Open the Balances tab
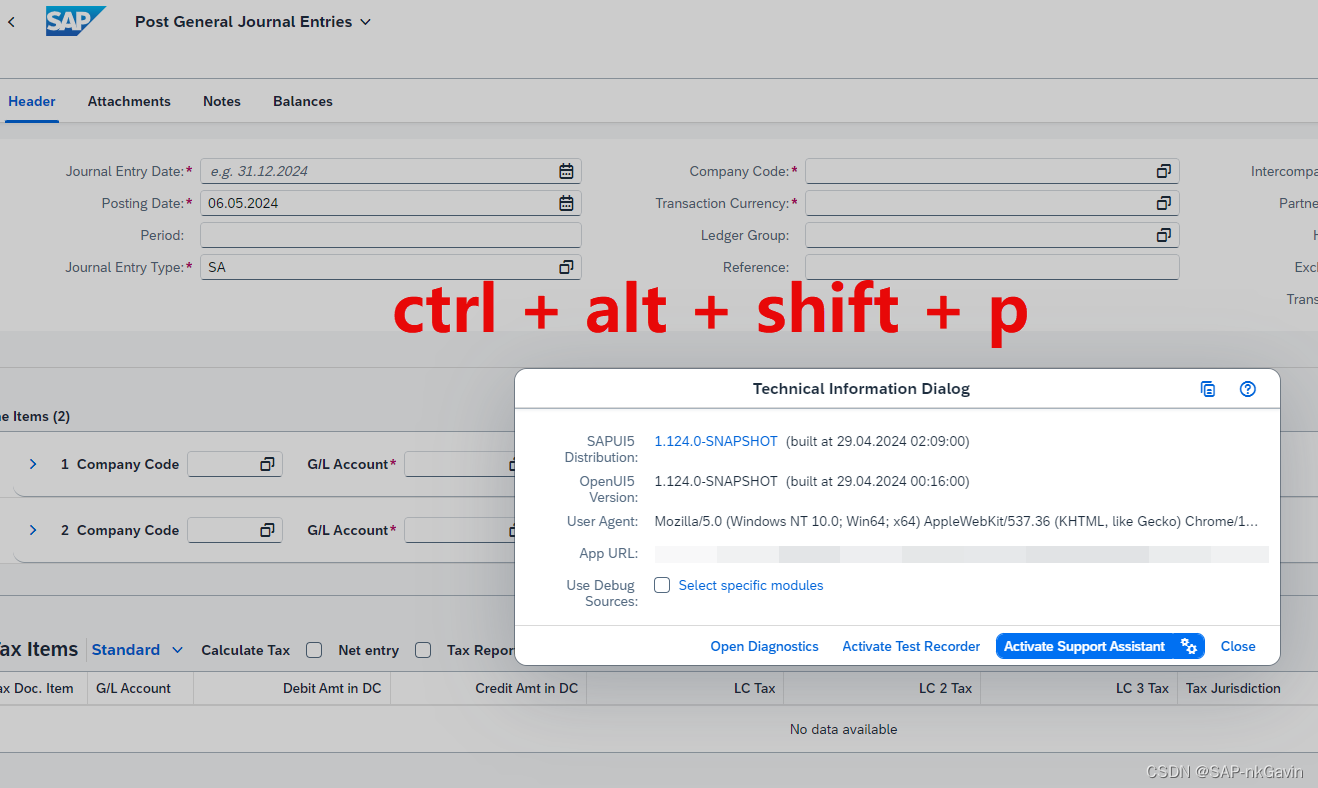1318x788 pixels. coord(302,101)
